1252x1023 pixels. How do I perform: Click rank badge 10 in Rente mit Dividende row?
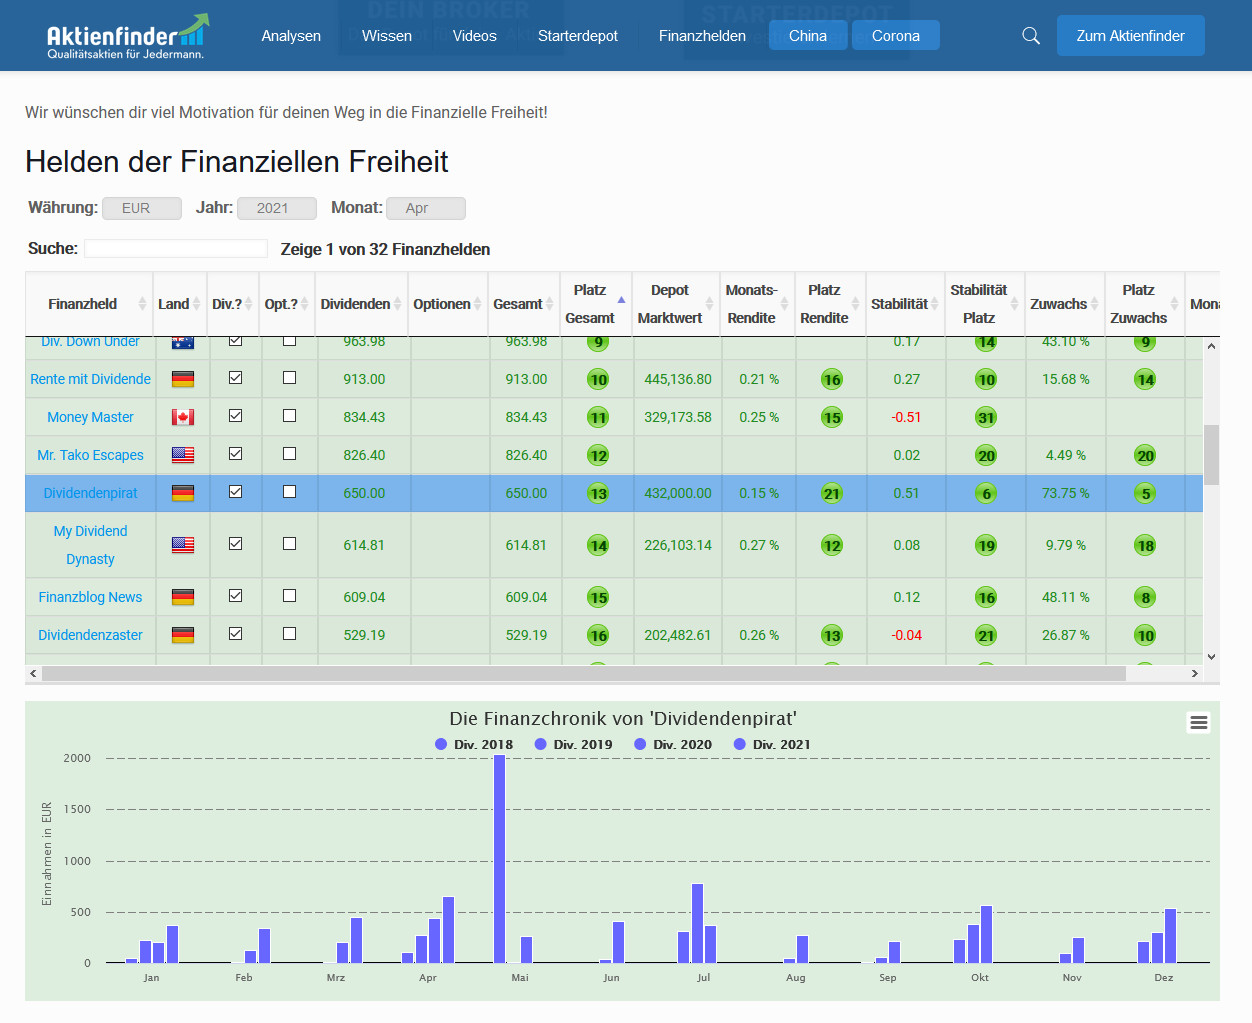[598, 379]
